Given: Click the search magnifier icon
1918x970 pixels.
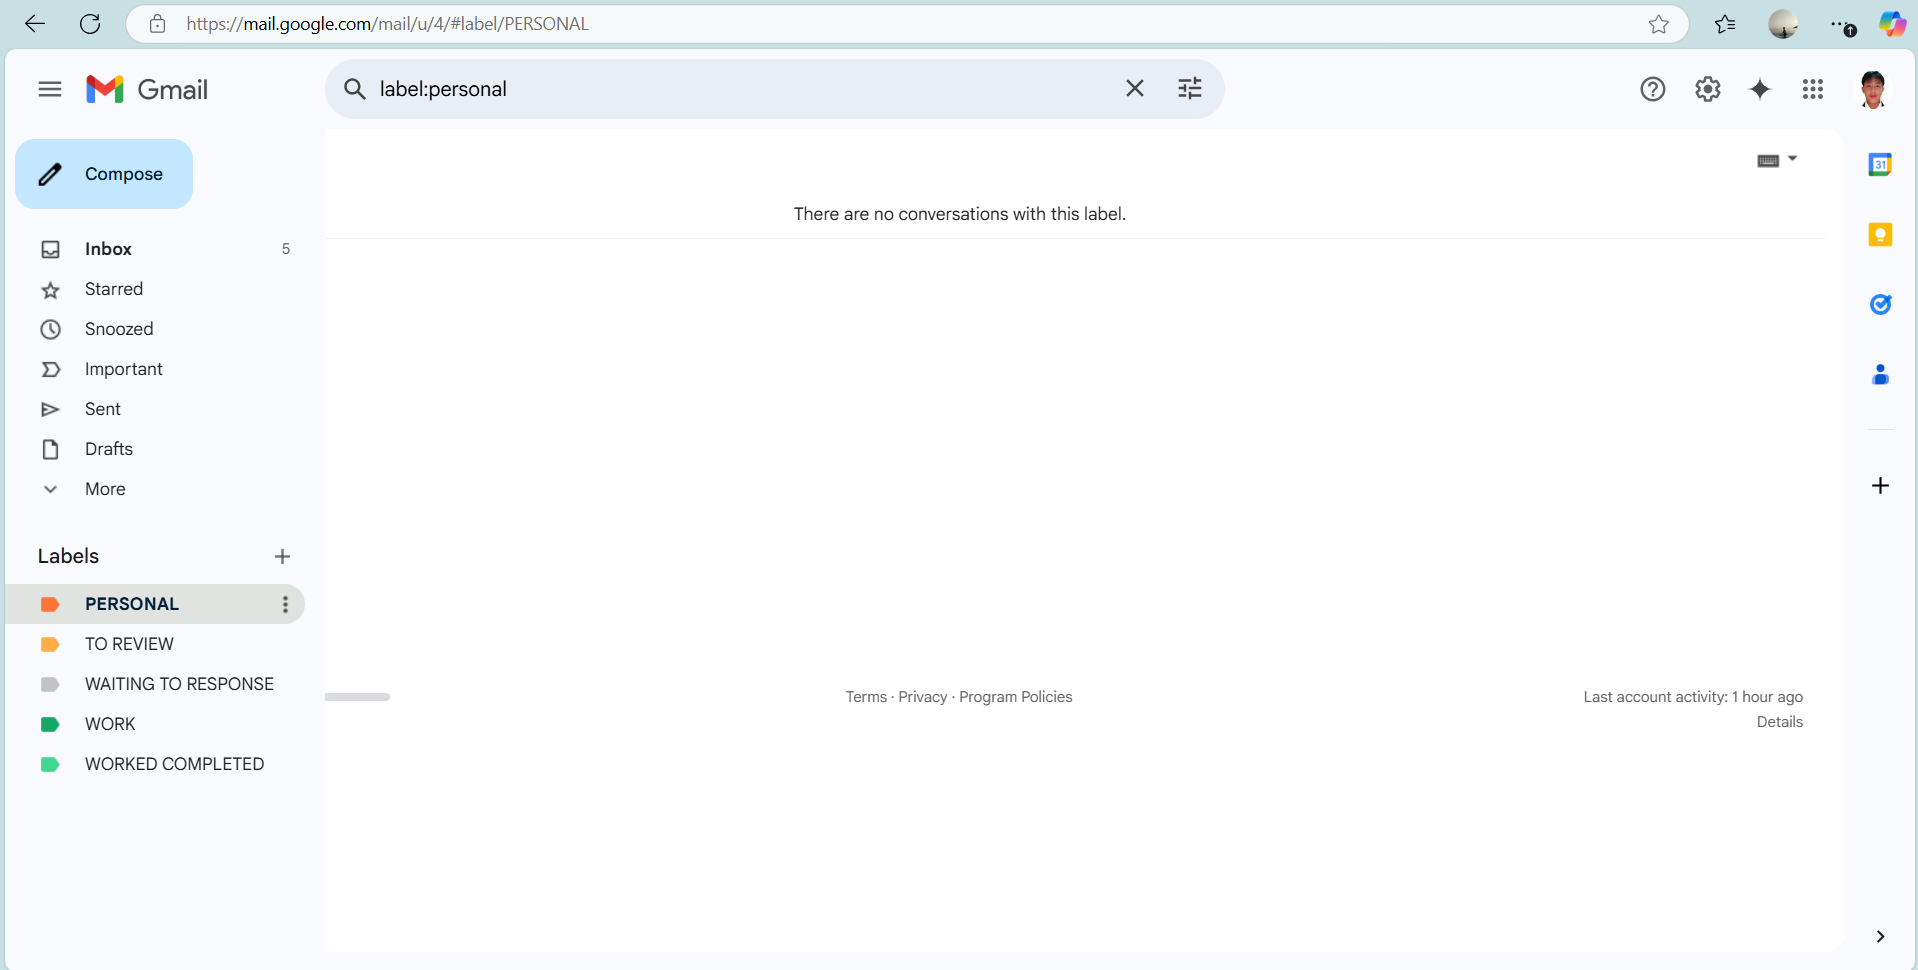Looking at the screenshot, I should pos(354,89).
